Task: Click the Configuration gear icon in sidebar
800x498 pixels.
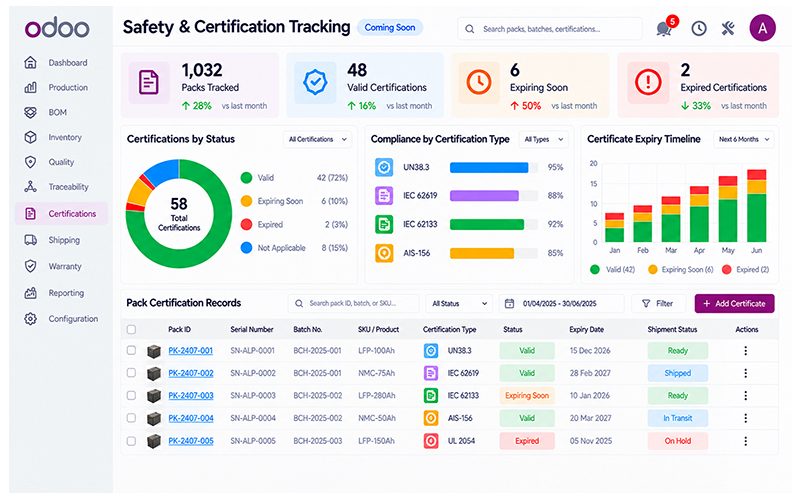Action: coord(31,319)
